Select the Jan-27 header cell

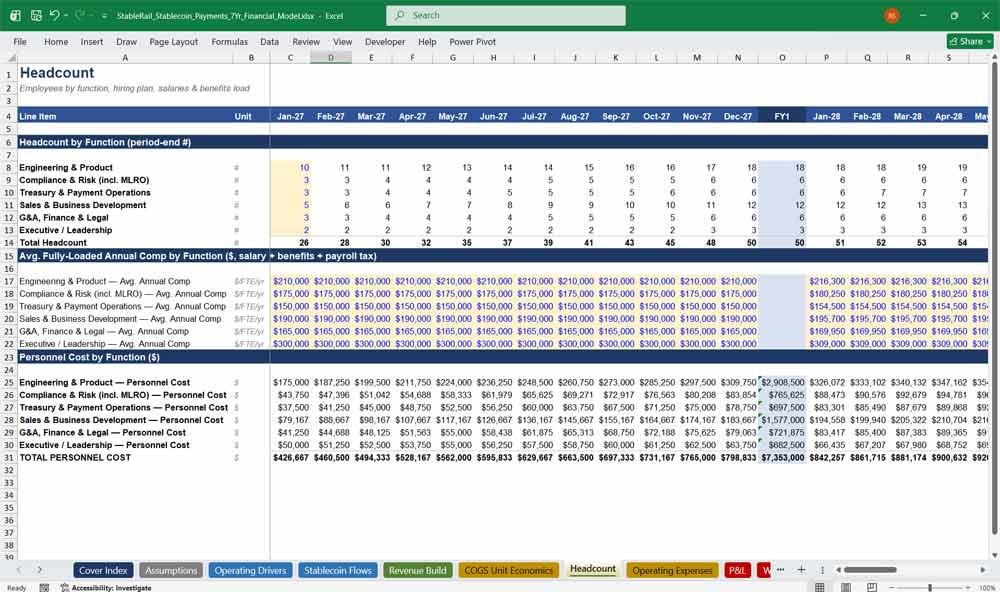[290, 116]
